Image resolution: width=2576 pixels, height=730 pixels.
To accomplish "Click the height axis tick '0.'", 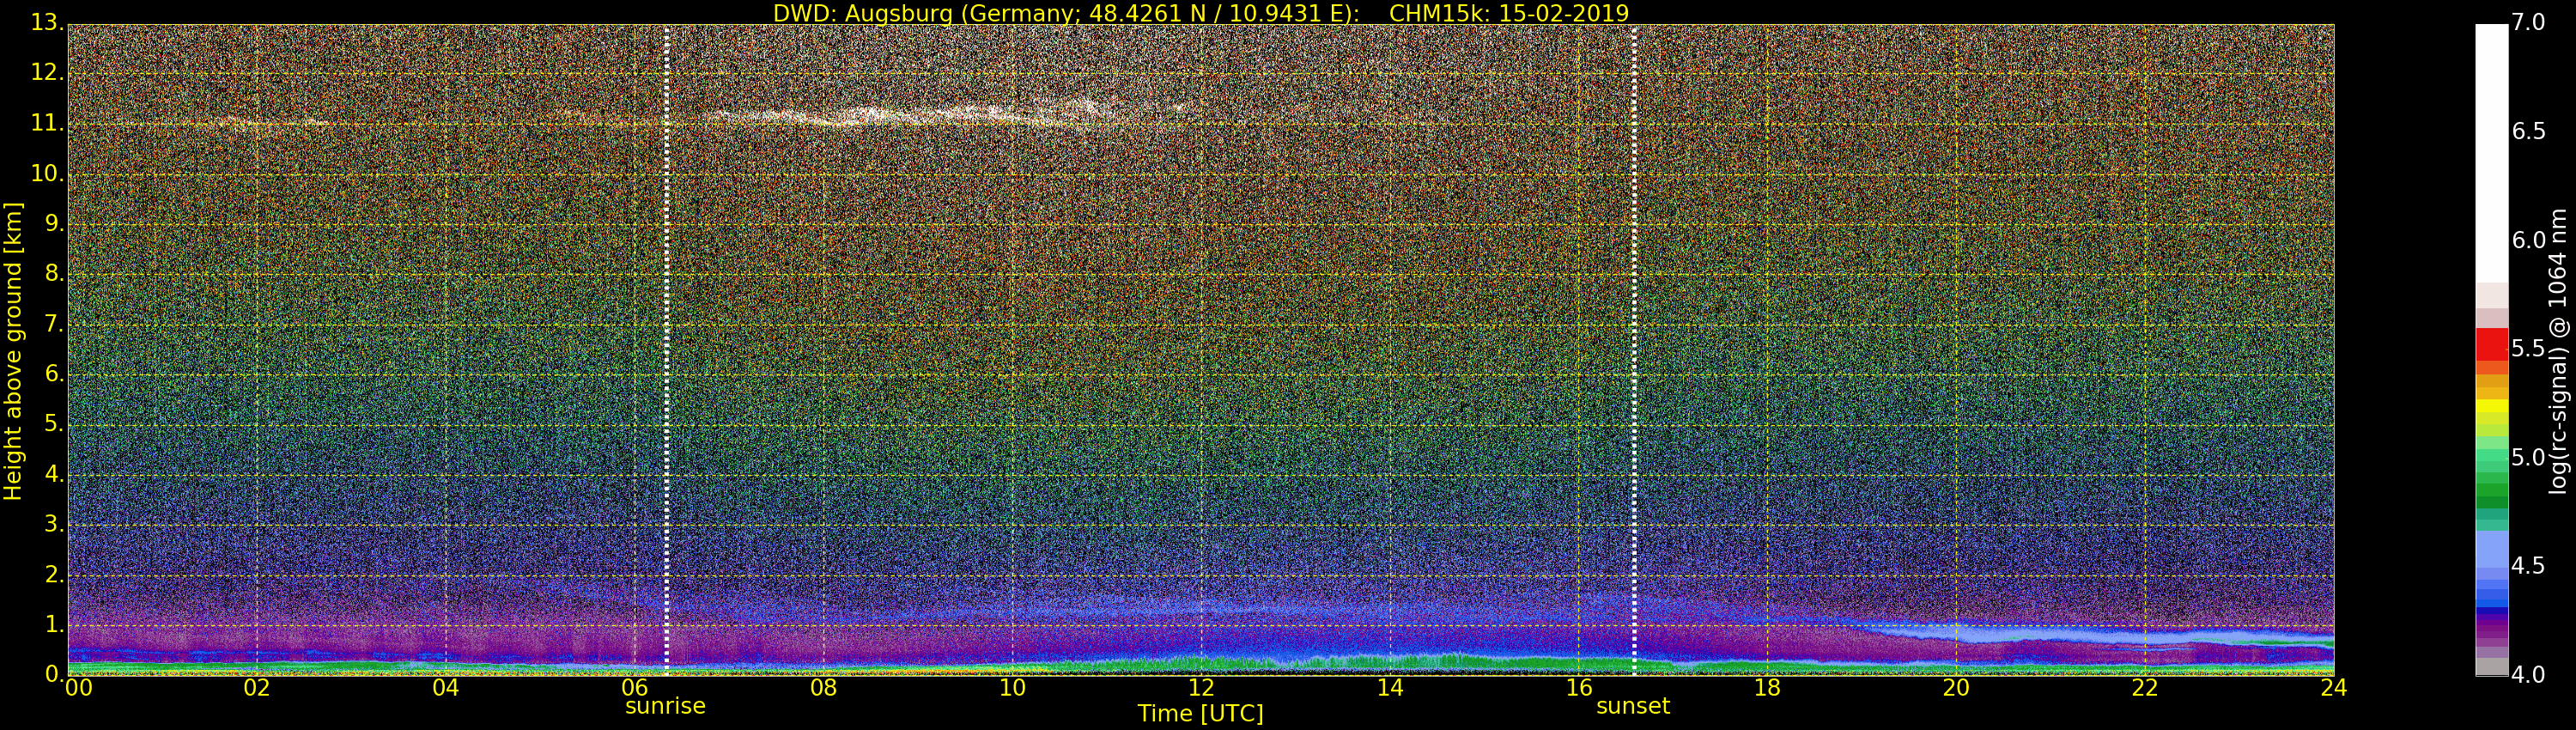I will pos(54,674).
